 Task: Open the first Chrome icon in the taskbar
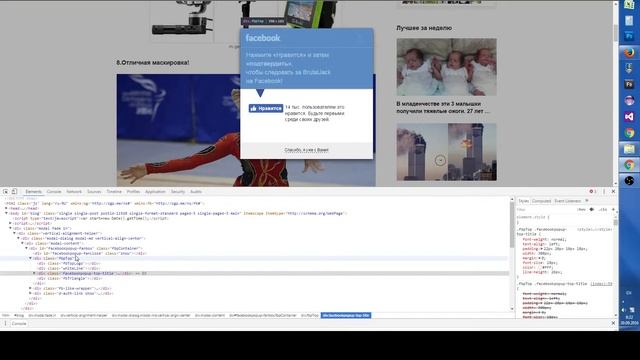pyautogui.click(x=629, y=133)
